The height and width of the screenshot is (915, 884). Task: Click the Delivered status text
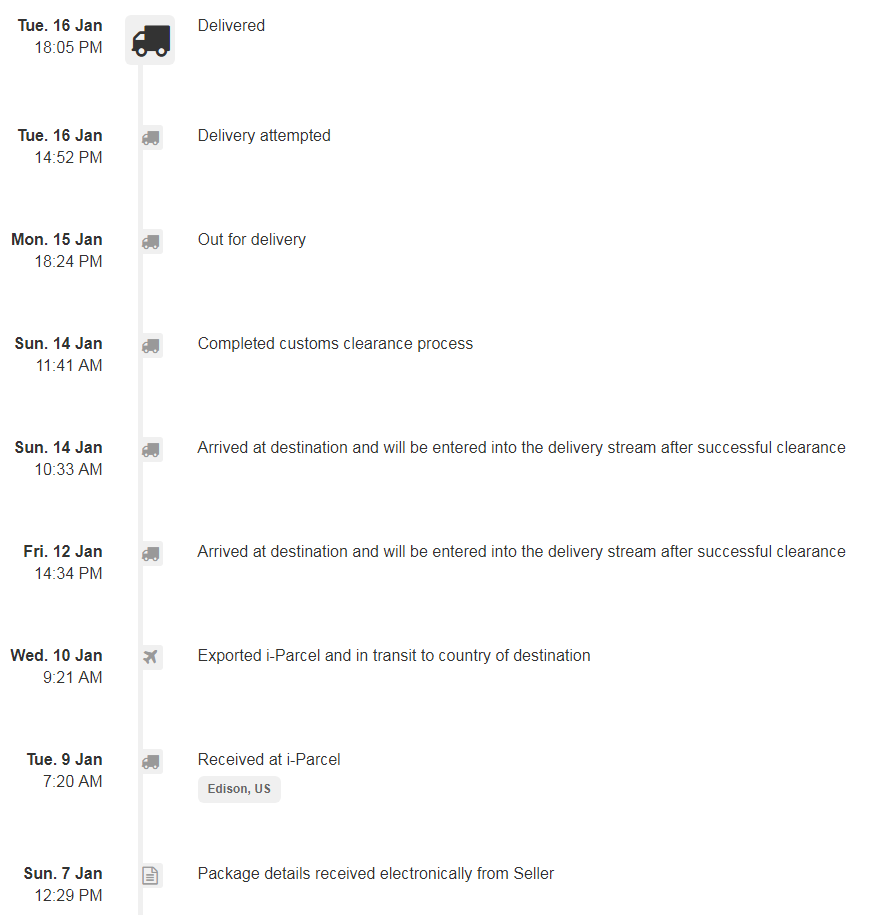click(231, 26)
